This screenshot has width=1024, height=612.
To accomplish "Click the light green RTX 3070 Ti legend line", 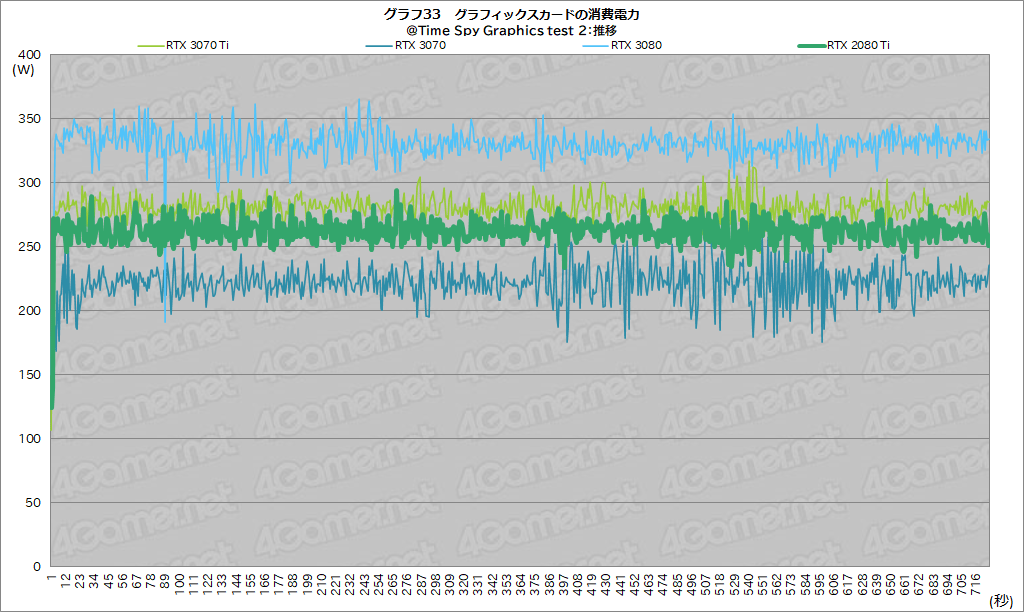I will point(151,46).
